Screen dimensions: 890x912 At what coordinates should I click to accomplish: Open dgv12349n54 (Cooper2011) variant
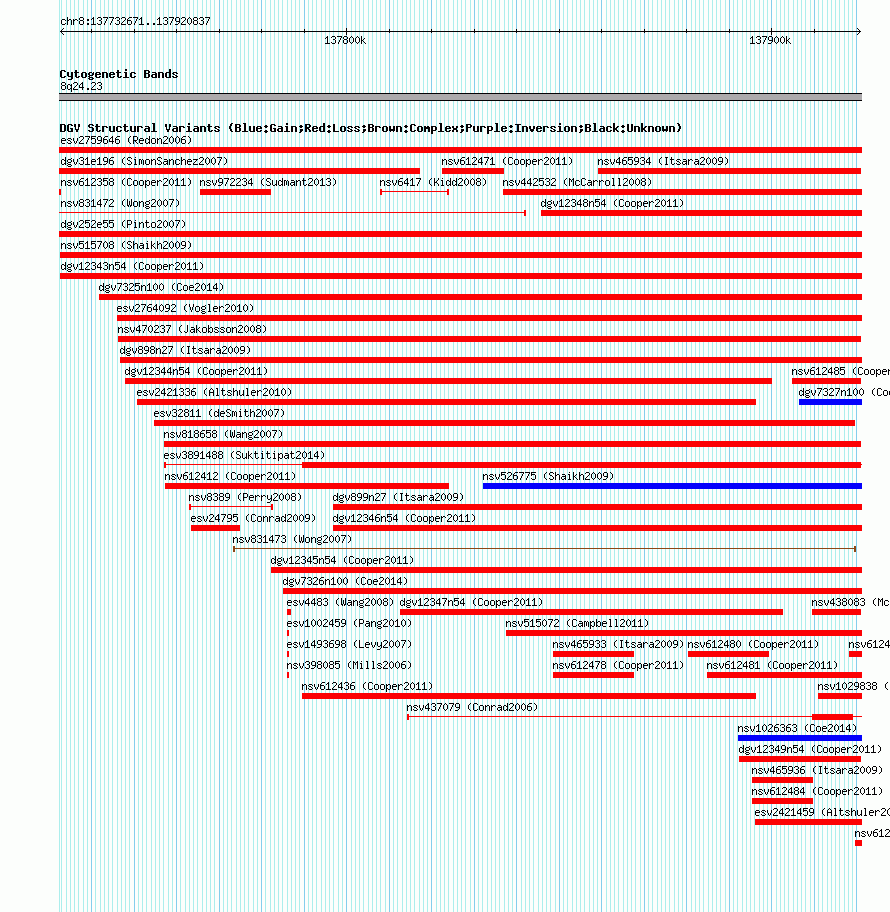[810, 747]
